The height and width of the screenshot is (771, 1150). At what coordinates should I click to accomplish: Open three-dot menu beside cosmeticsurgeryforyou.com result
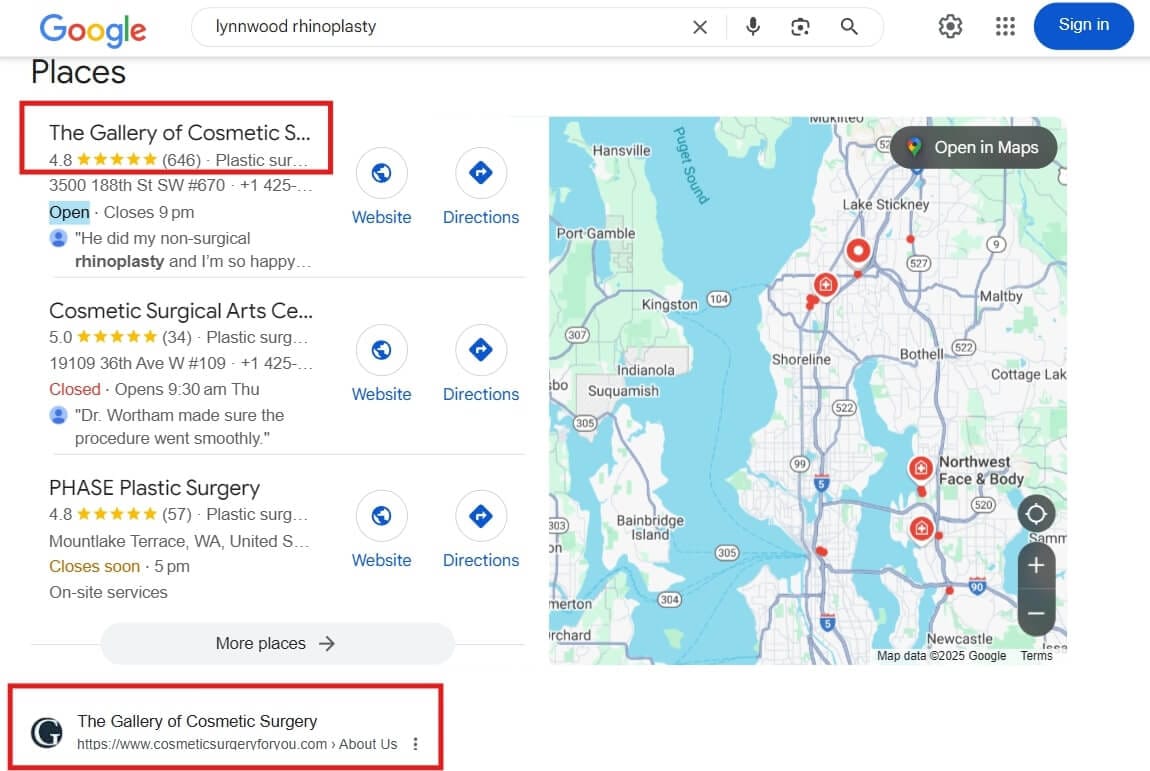(415, 744)
